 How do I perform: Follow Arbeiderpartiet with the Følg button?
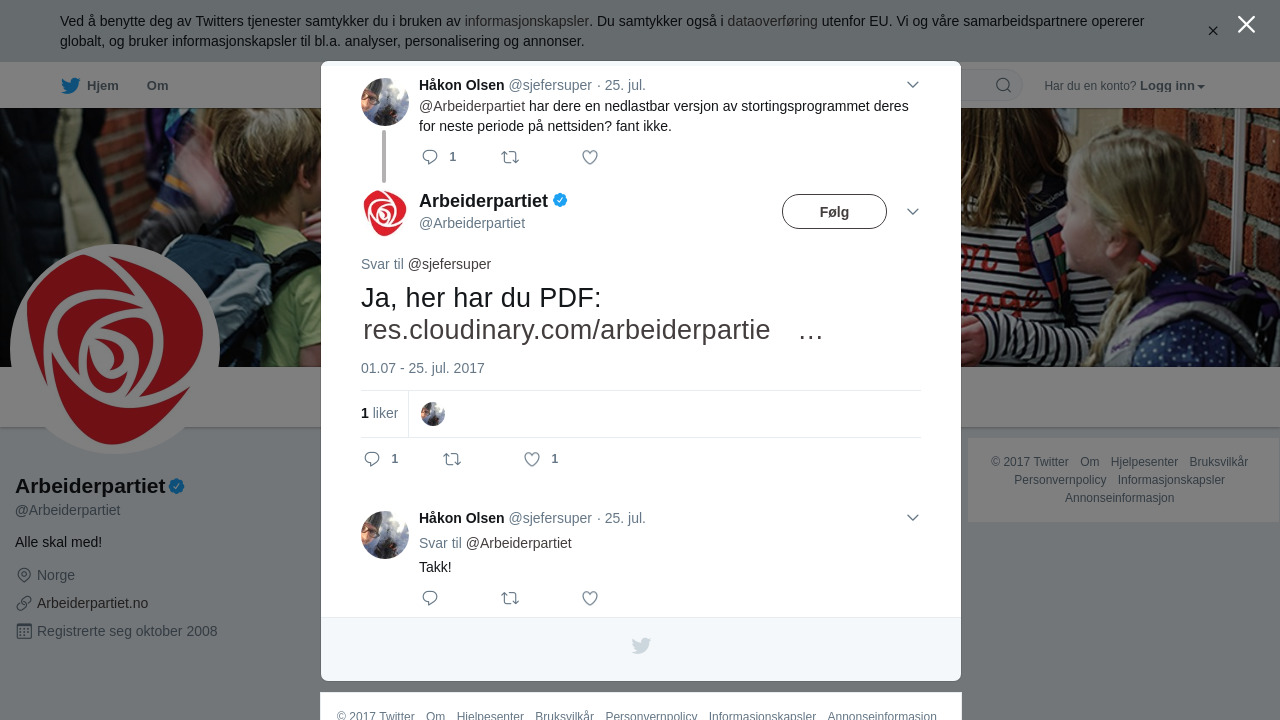pos(834,212)
